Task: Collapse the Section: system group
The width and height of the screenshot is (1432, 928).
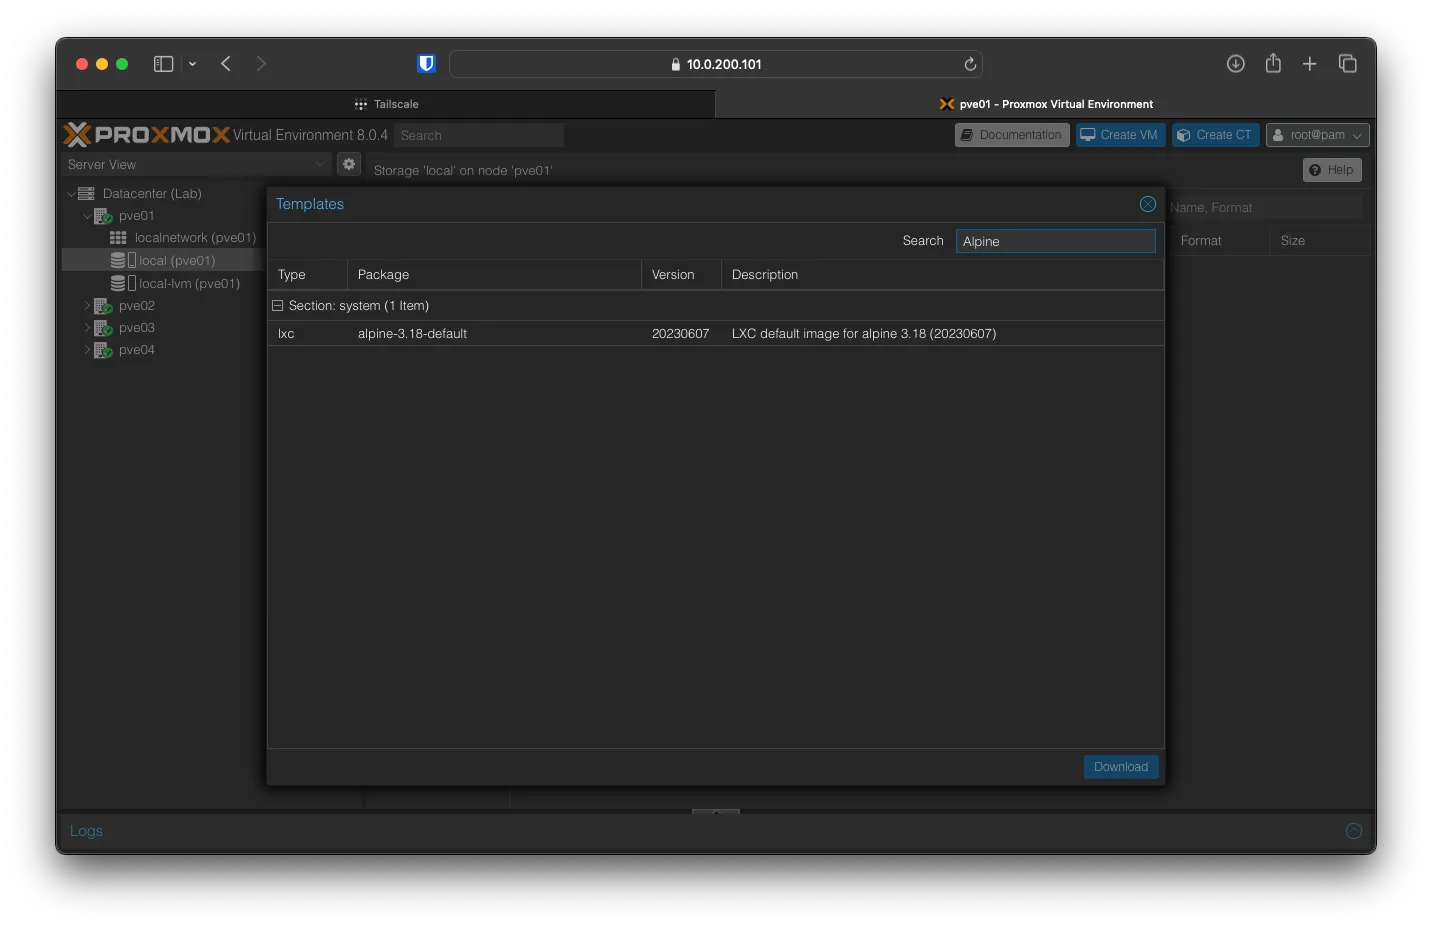Action: [278, 306]
